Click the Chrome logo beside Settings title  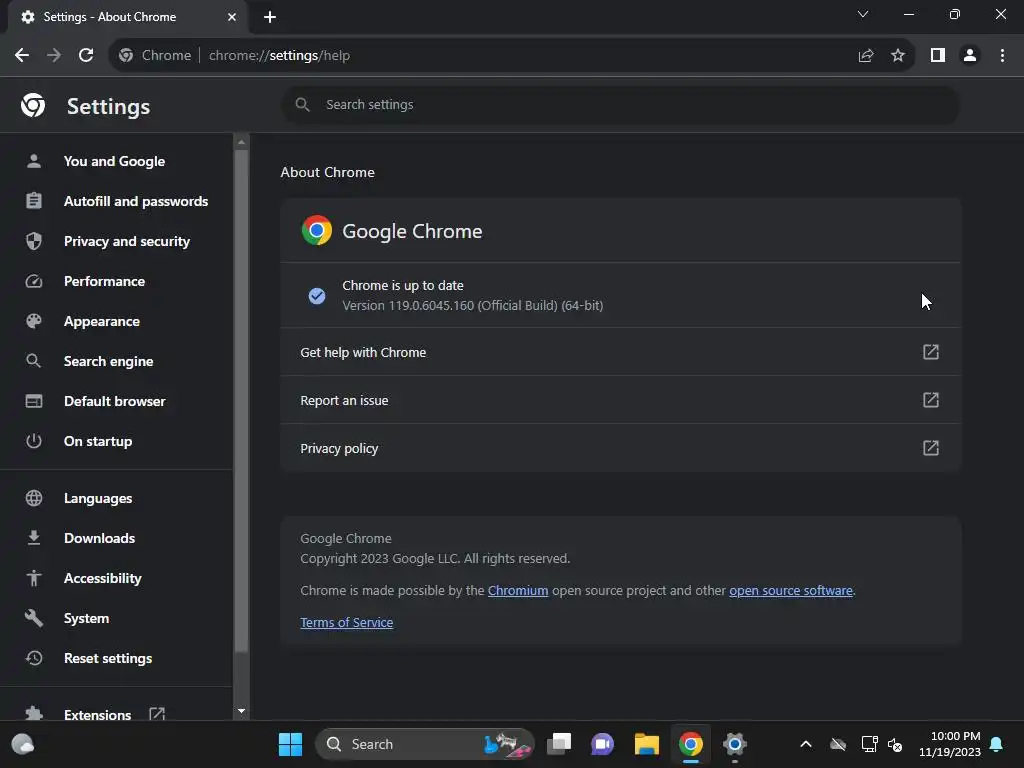coord(33,105)
